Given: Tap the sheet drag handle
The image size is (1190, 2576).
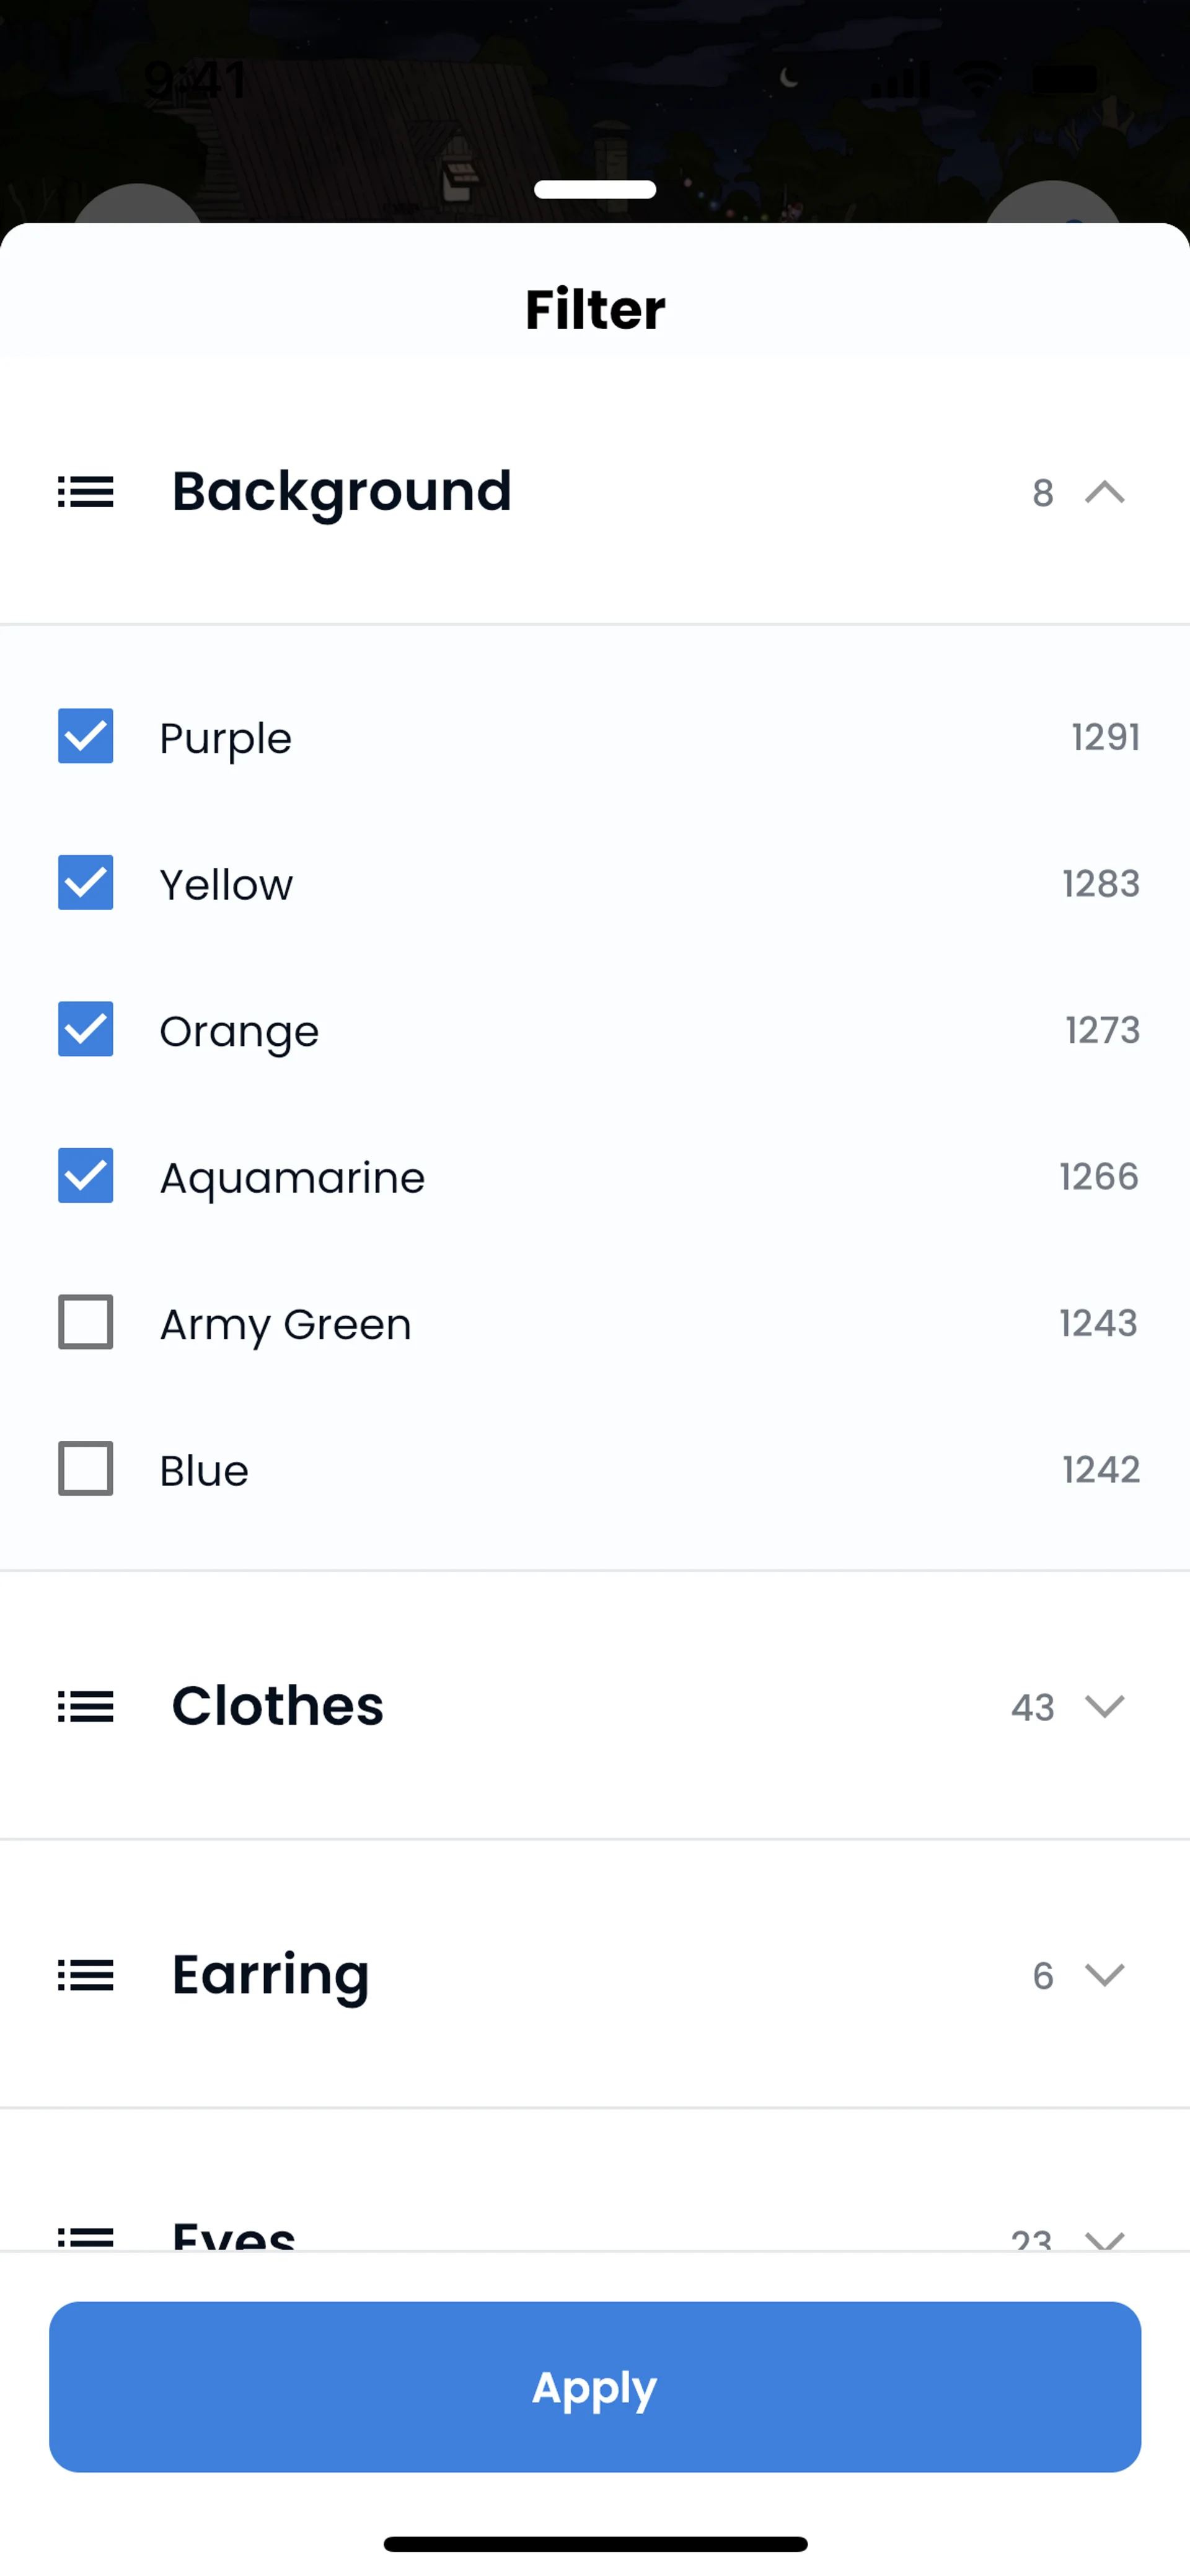Looking at the screenshot, I should [x=595, y=190].
